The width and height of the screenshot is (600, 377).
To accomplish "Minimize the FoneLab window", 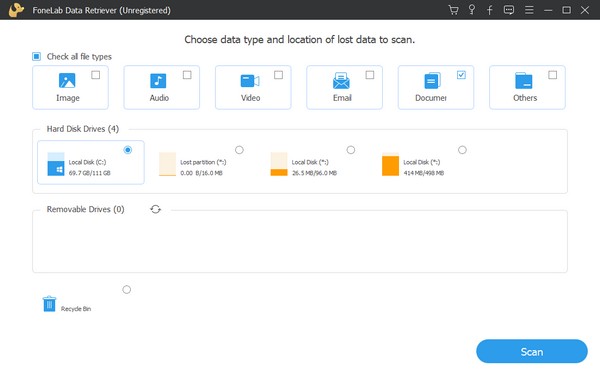I will click(548, 10).
